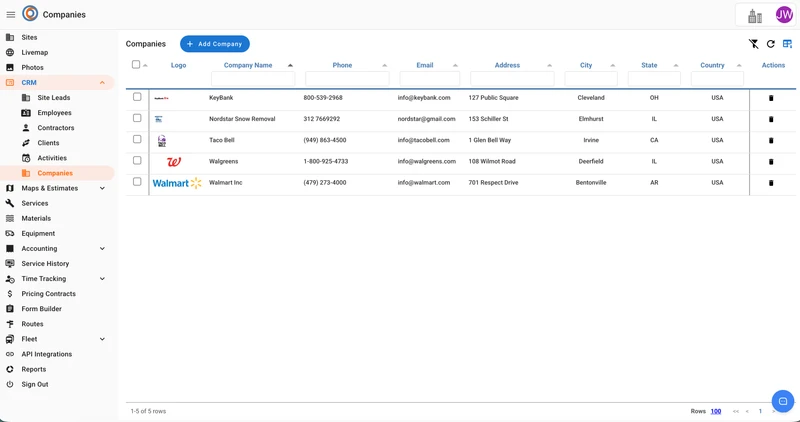Sort by Company Name arrow
800x422 pixels.
click(x=290, y=65)
